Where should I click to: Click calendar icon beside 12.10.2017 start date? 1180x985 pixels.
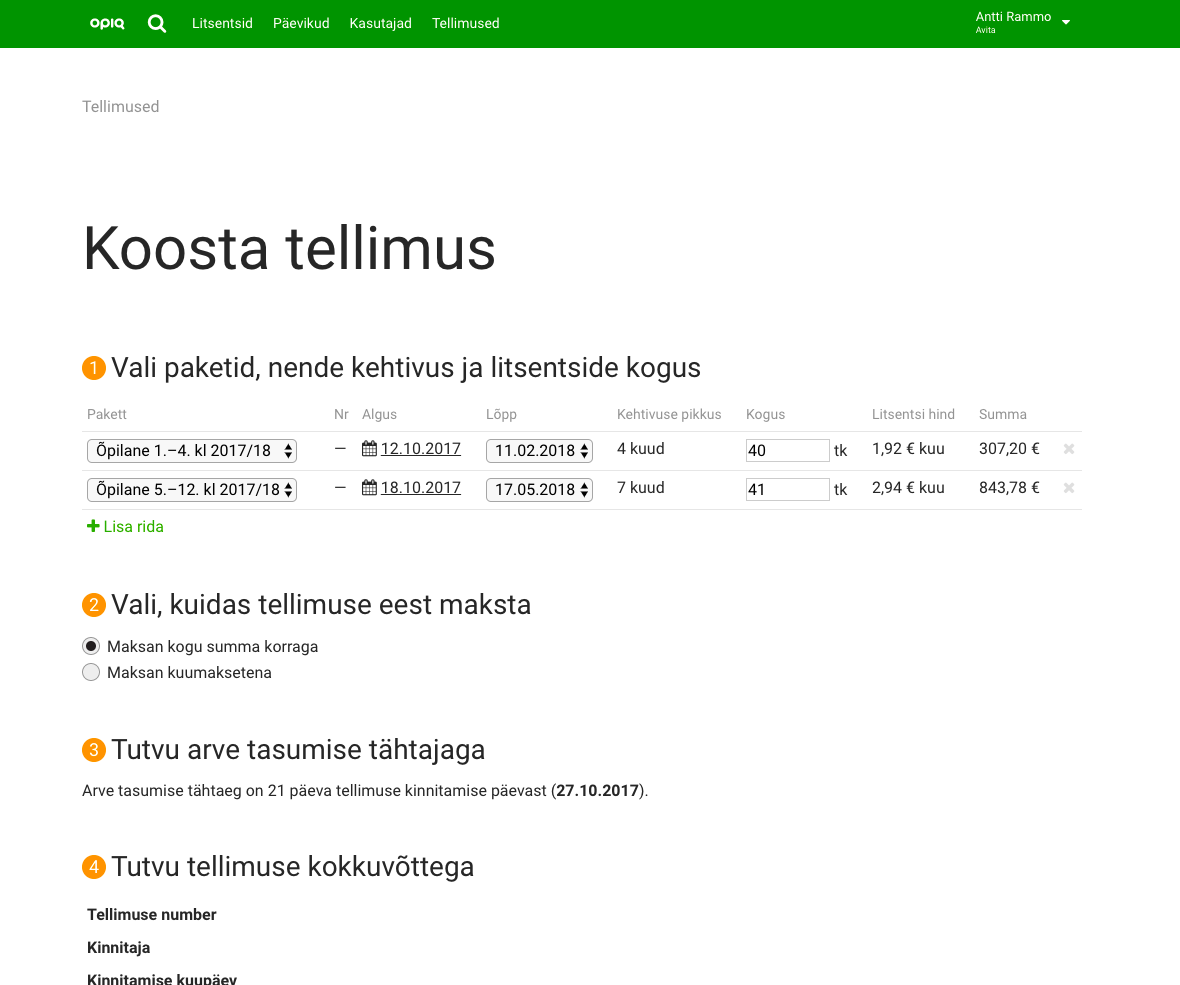(369, 449)
